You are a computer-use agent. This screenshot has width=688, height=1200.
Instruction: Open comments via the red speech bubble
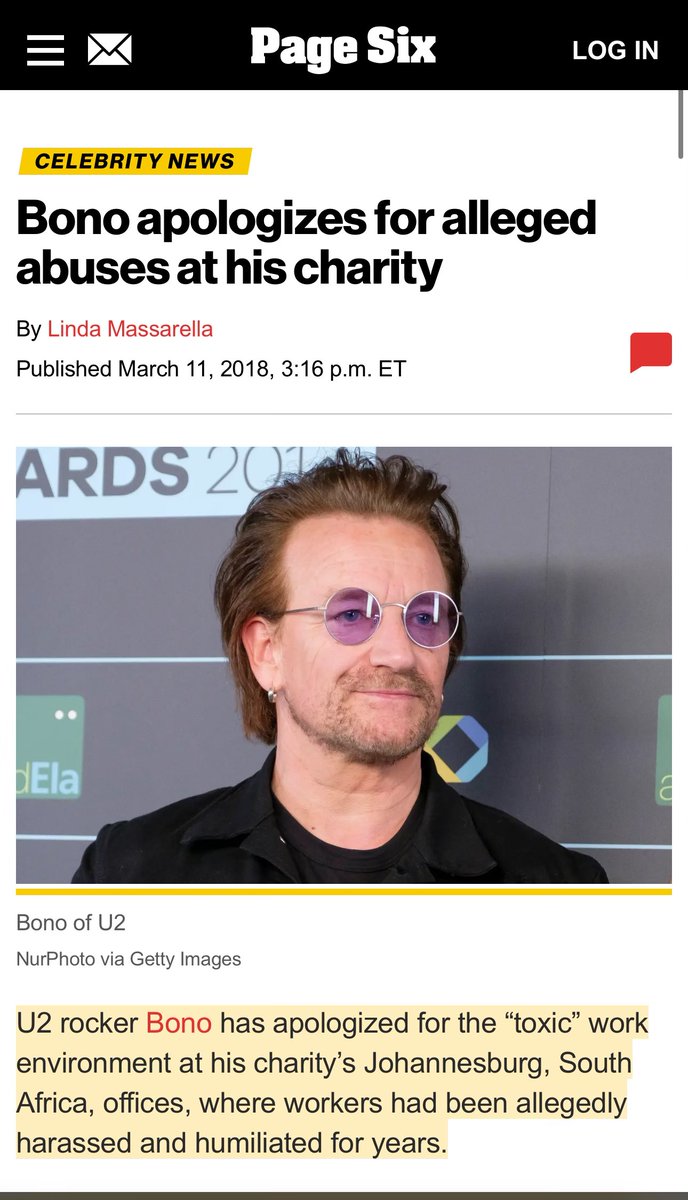pos(651,352)
